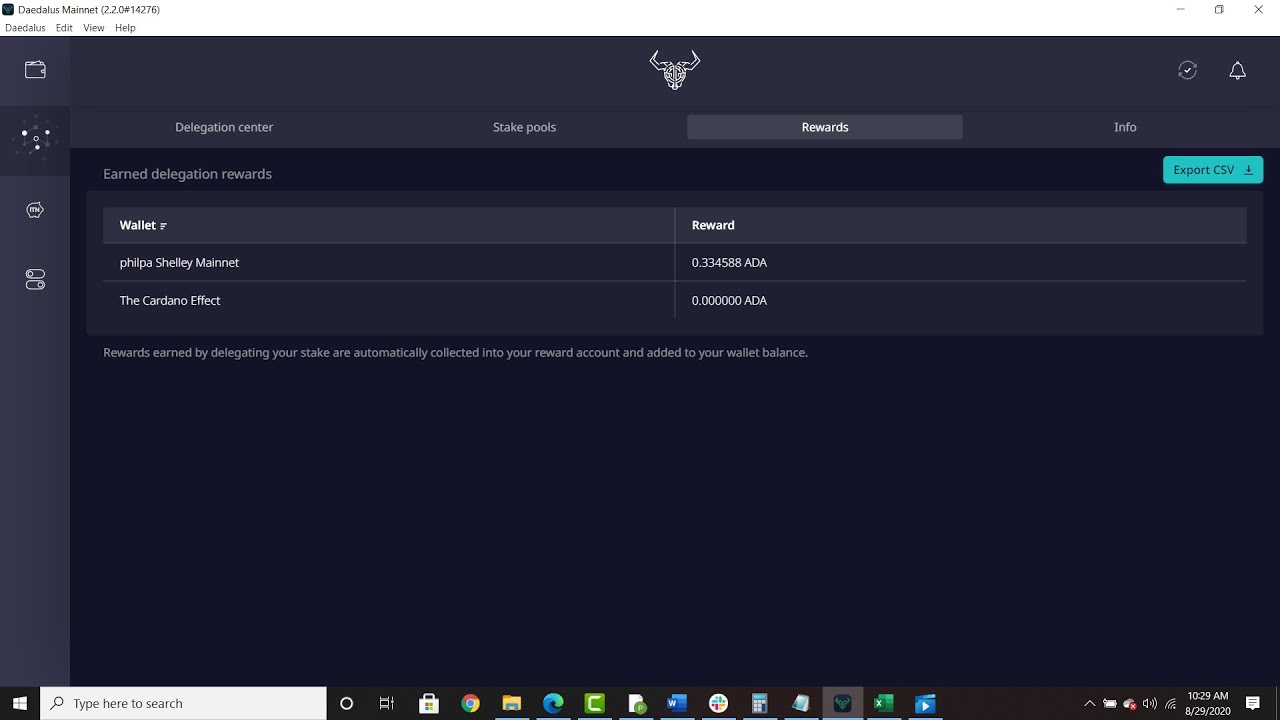
Task: Click the Earned delegation rewards heading
Action: 187,174
